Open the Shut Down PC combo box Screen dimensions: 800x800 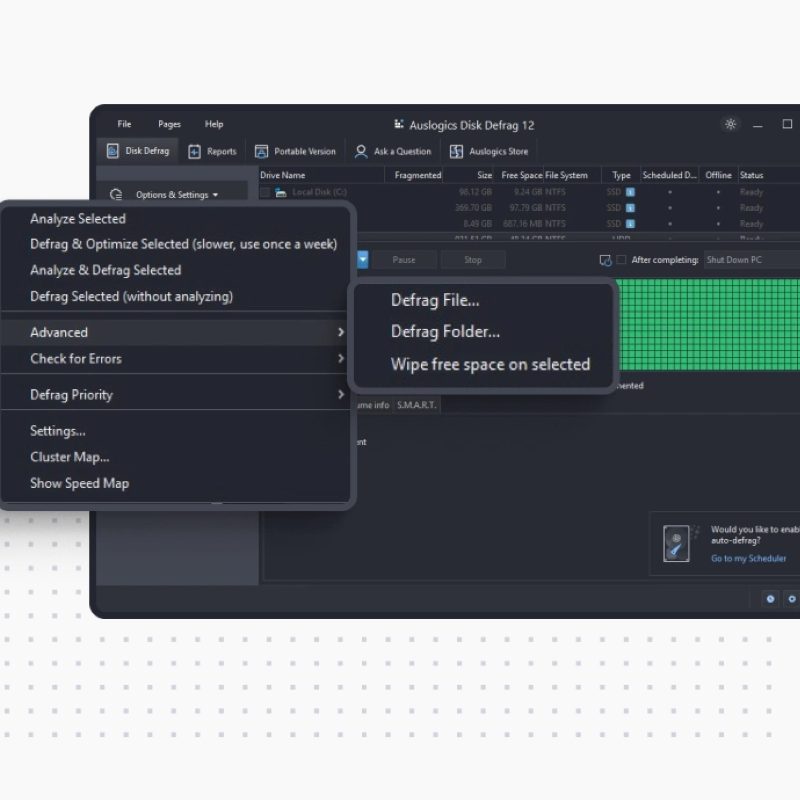pos(753,260)
